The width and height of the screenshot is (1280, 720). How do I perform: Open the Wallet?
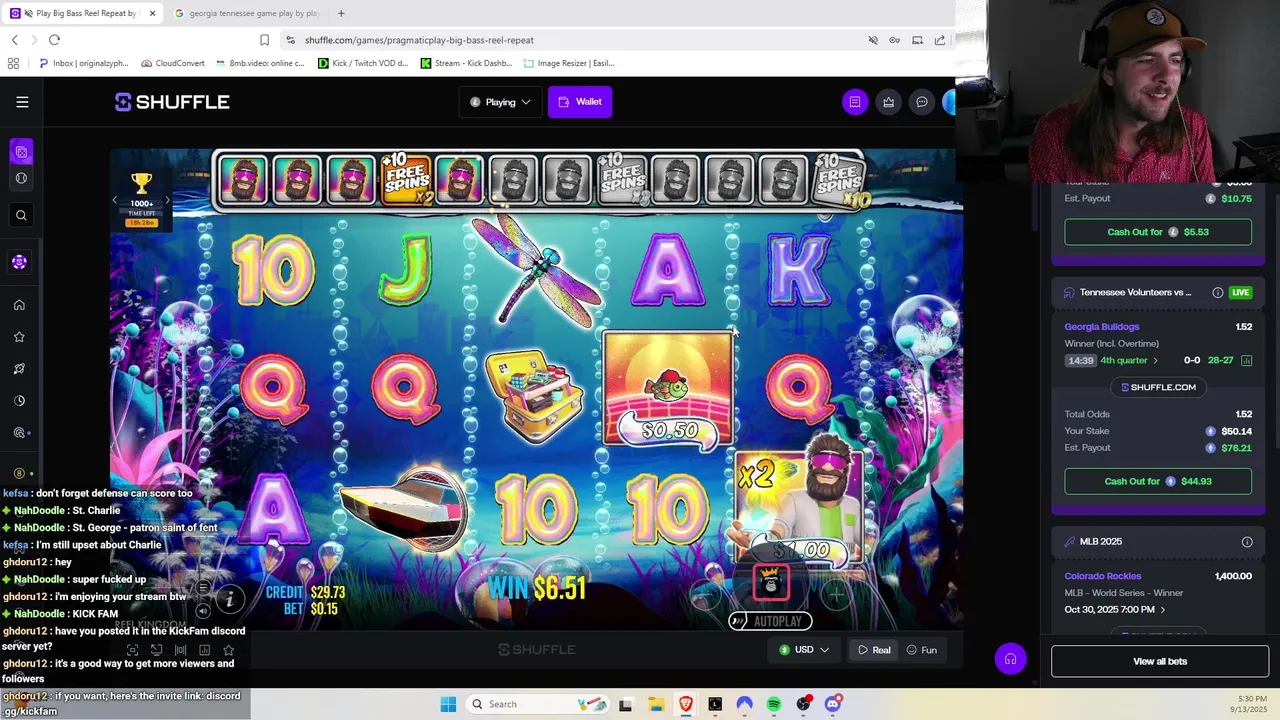tap(580, 102)
